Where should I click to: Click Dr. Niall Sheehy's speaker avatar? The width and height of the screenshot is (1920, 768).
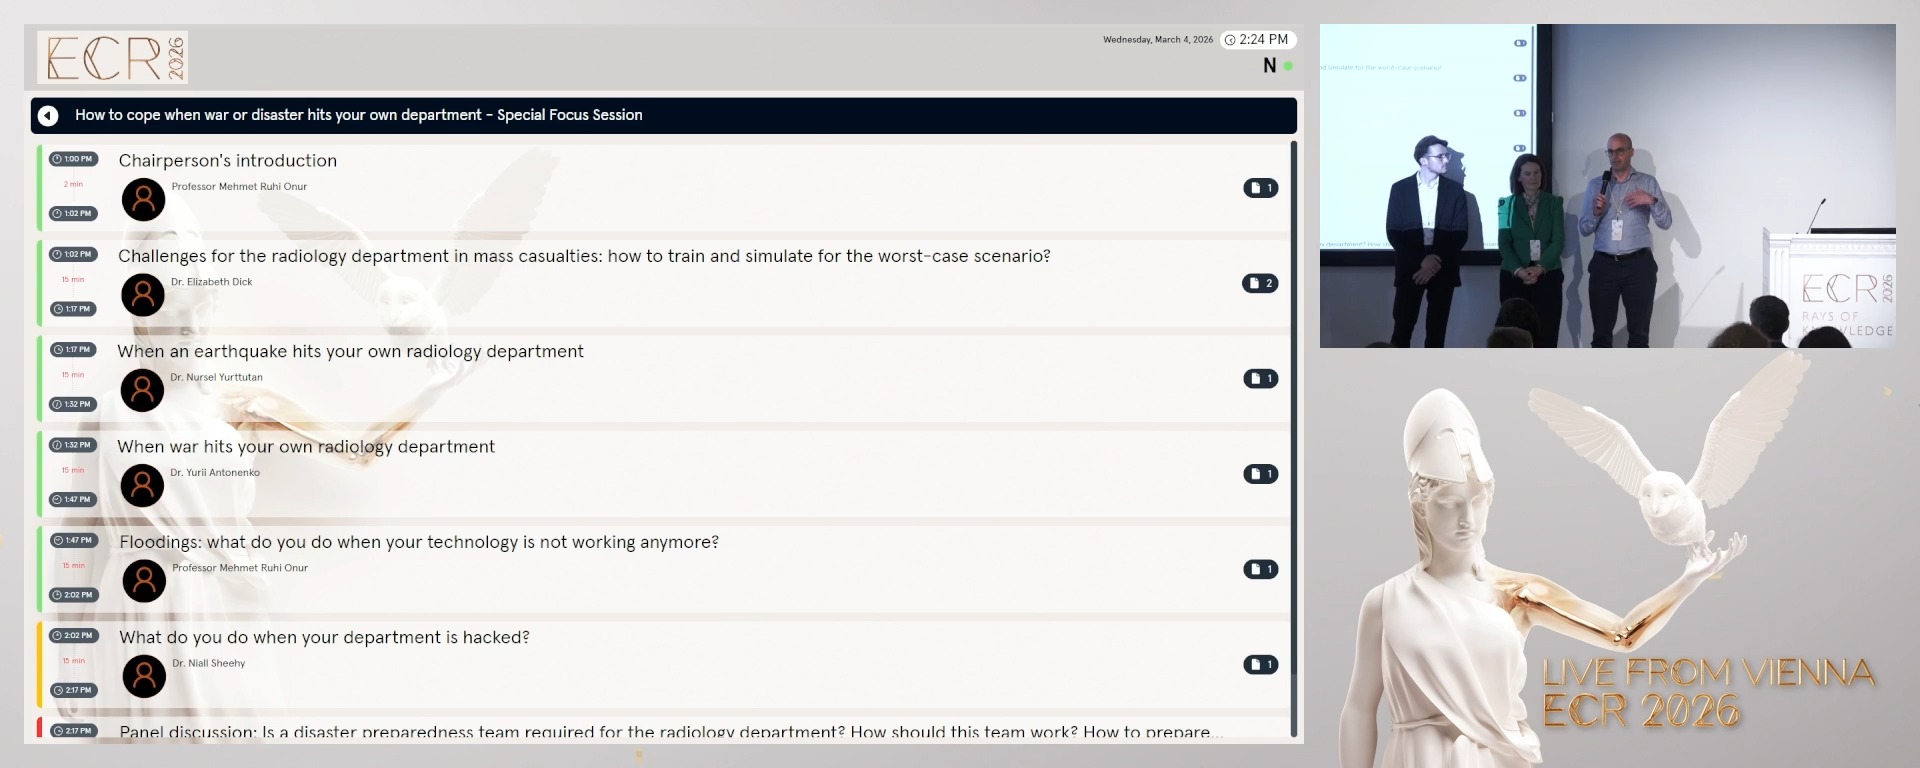pos(144,677)
